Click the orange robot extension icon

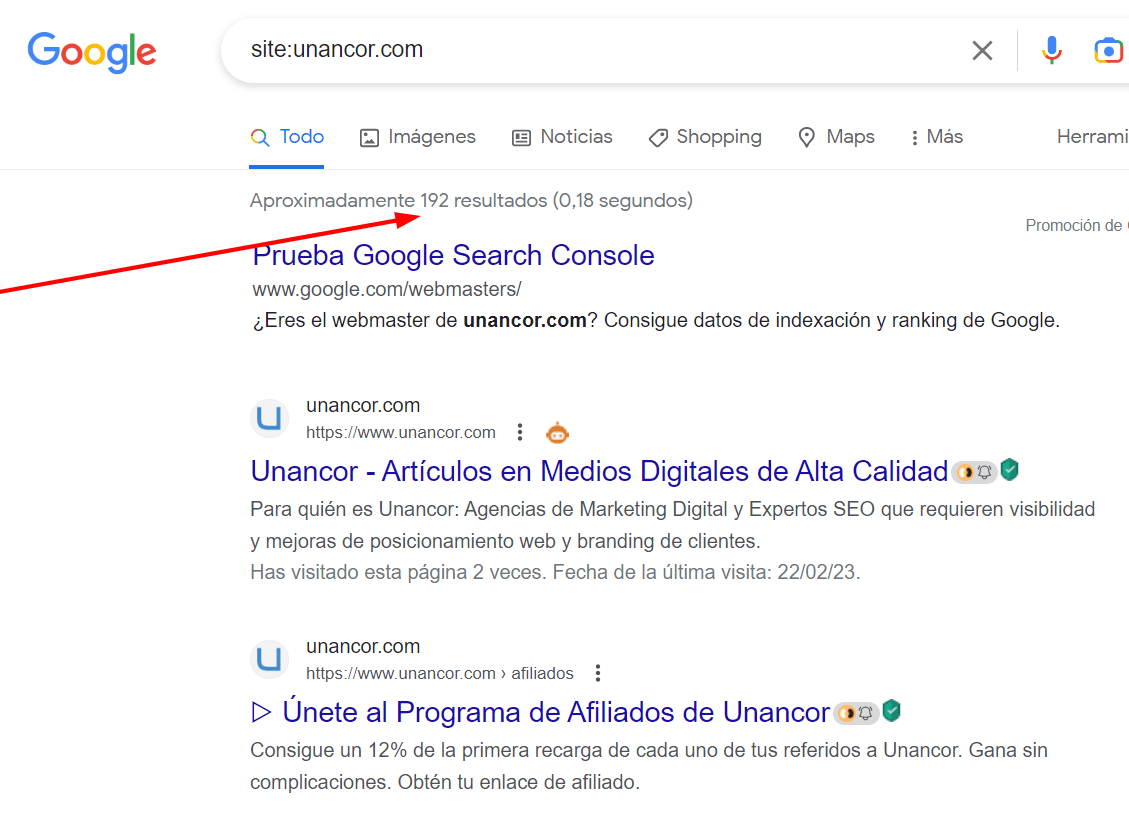pyautogui.click(x=557, y=433)
